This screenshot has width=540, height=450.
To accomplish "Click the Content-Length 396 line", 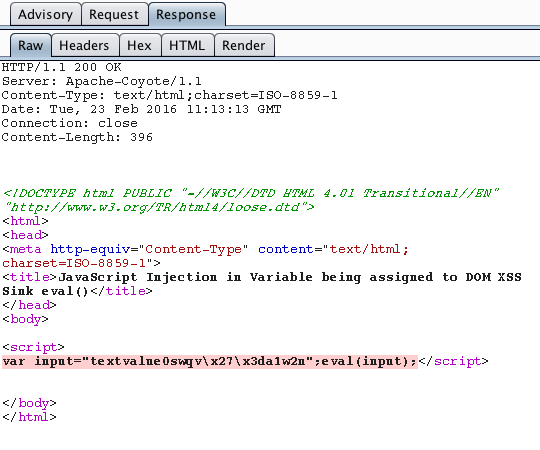I will tap(77, 137).
